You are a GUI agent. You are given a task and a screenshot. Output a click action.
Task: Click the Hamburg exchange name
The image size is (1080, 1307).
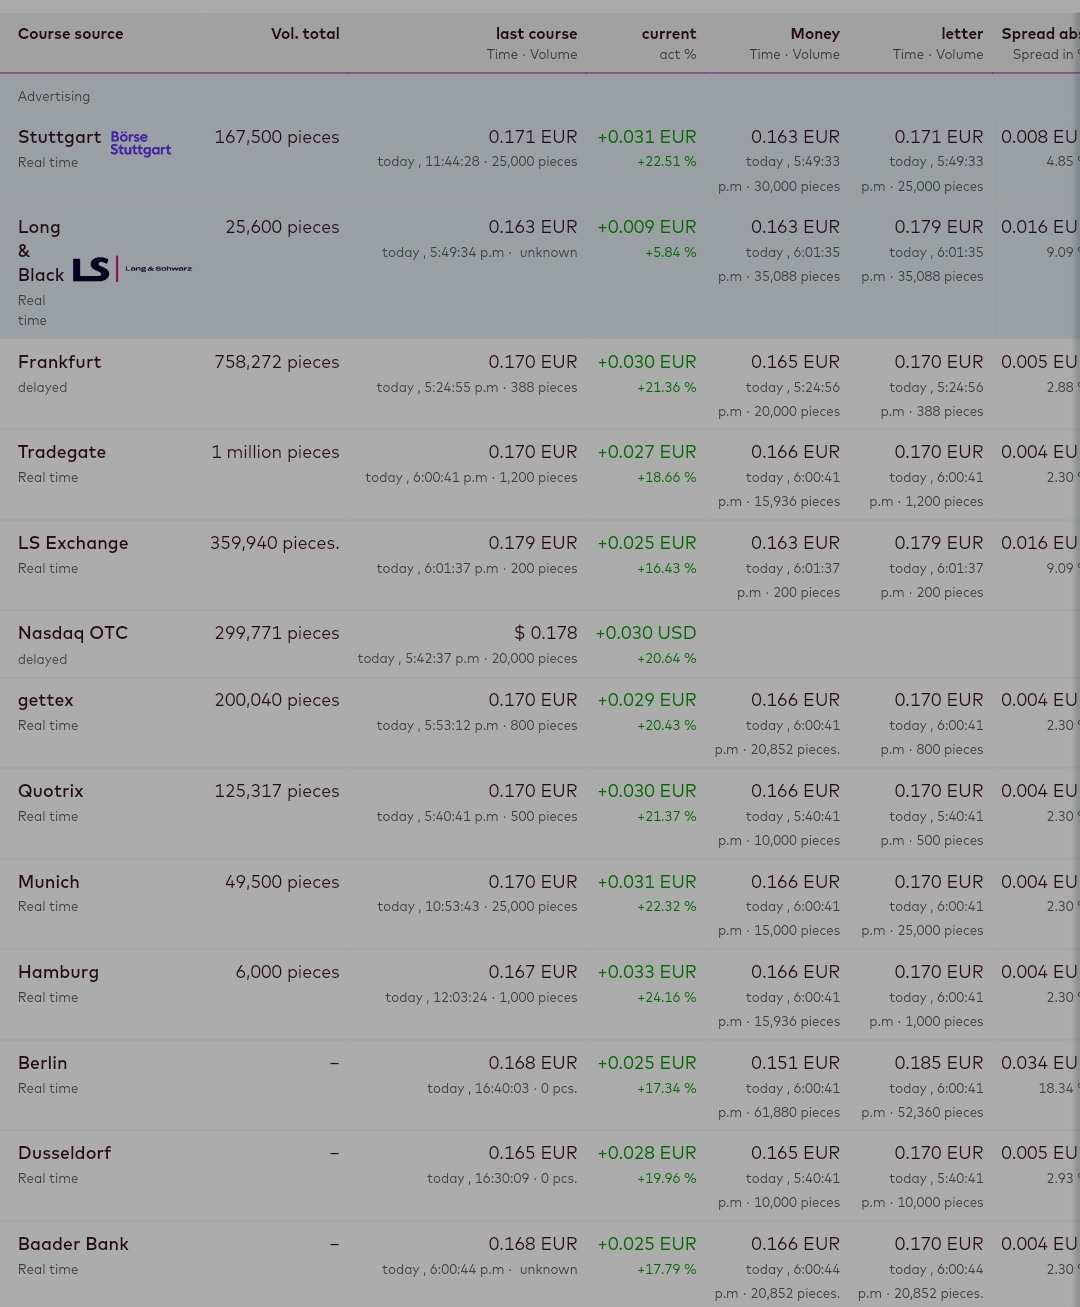58,972
